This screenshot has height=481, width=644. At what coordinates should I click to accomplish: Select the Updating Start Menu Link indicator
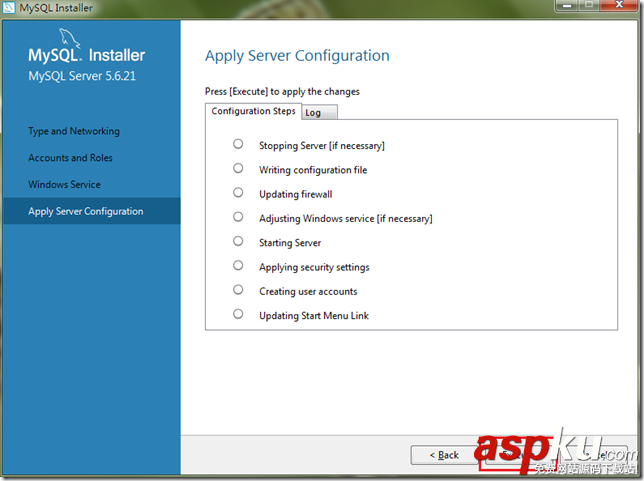tap(238, 314)
